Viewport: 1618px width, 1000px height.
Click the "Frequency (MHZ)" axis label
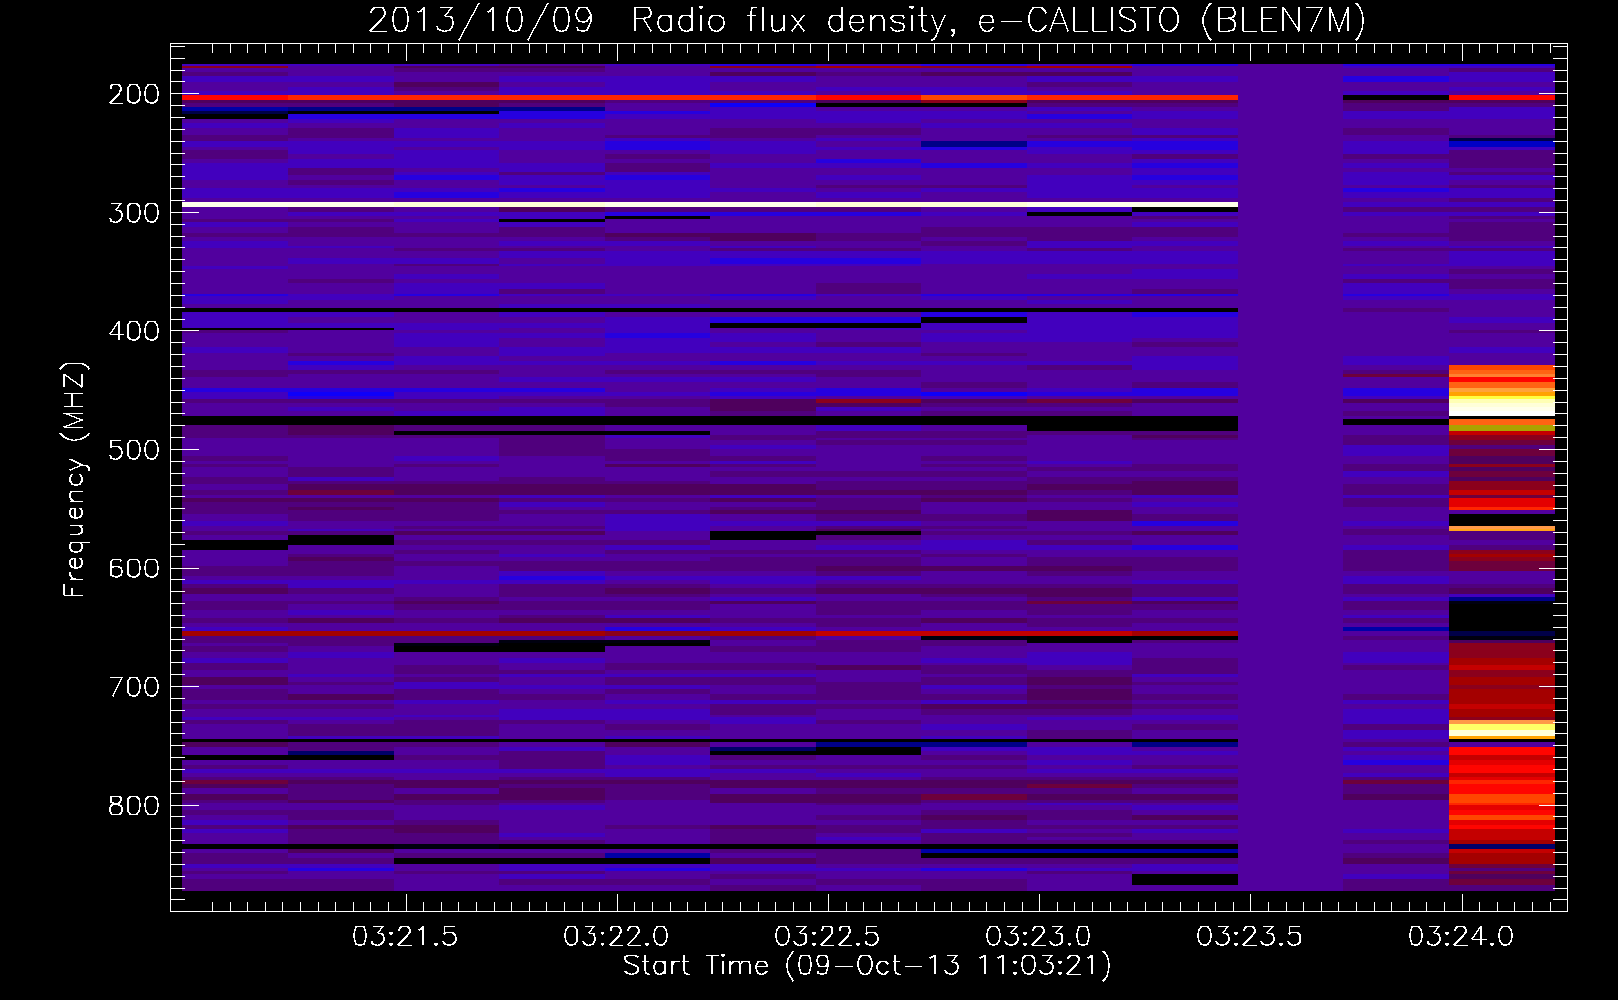click(74, 479)
